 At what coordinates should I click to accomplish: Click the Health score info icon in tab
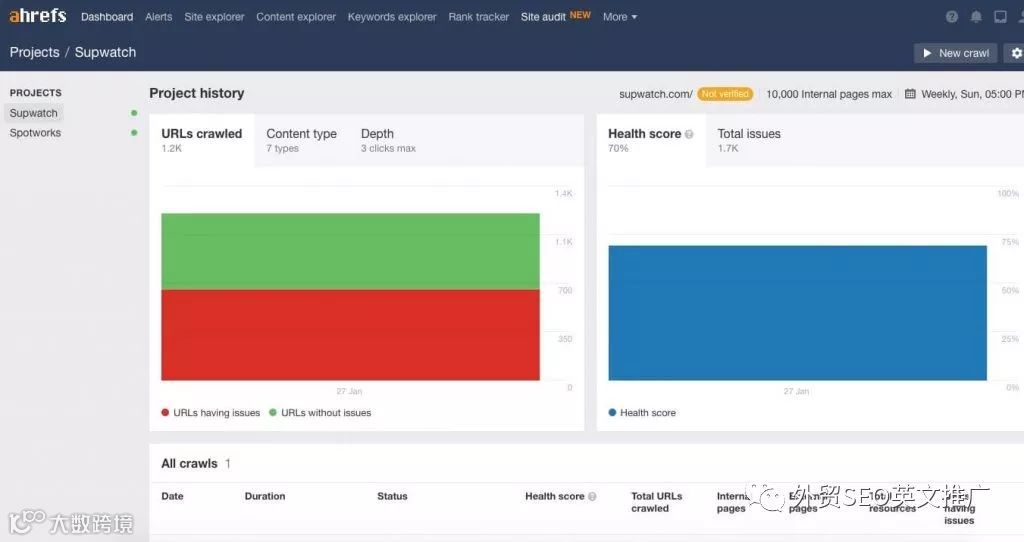point(689,134)
